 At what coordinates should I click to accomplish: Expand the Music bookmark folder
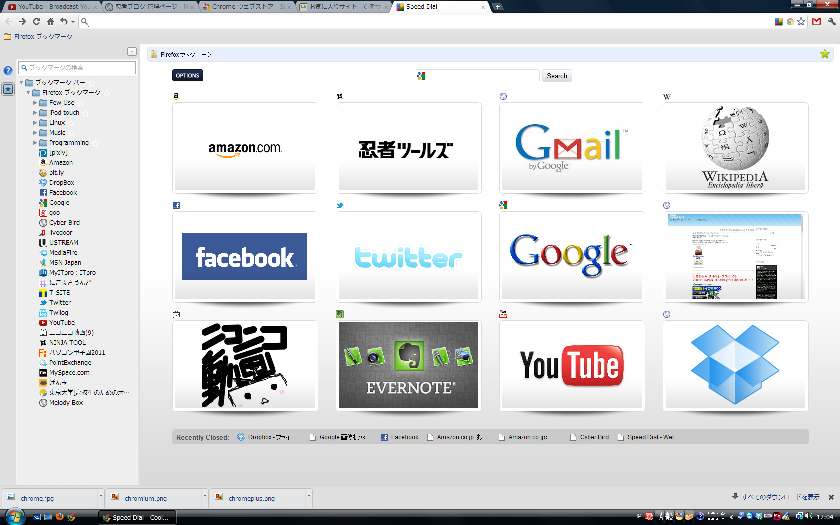35,132
